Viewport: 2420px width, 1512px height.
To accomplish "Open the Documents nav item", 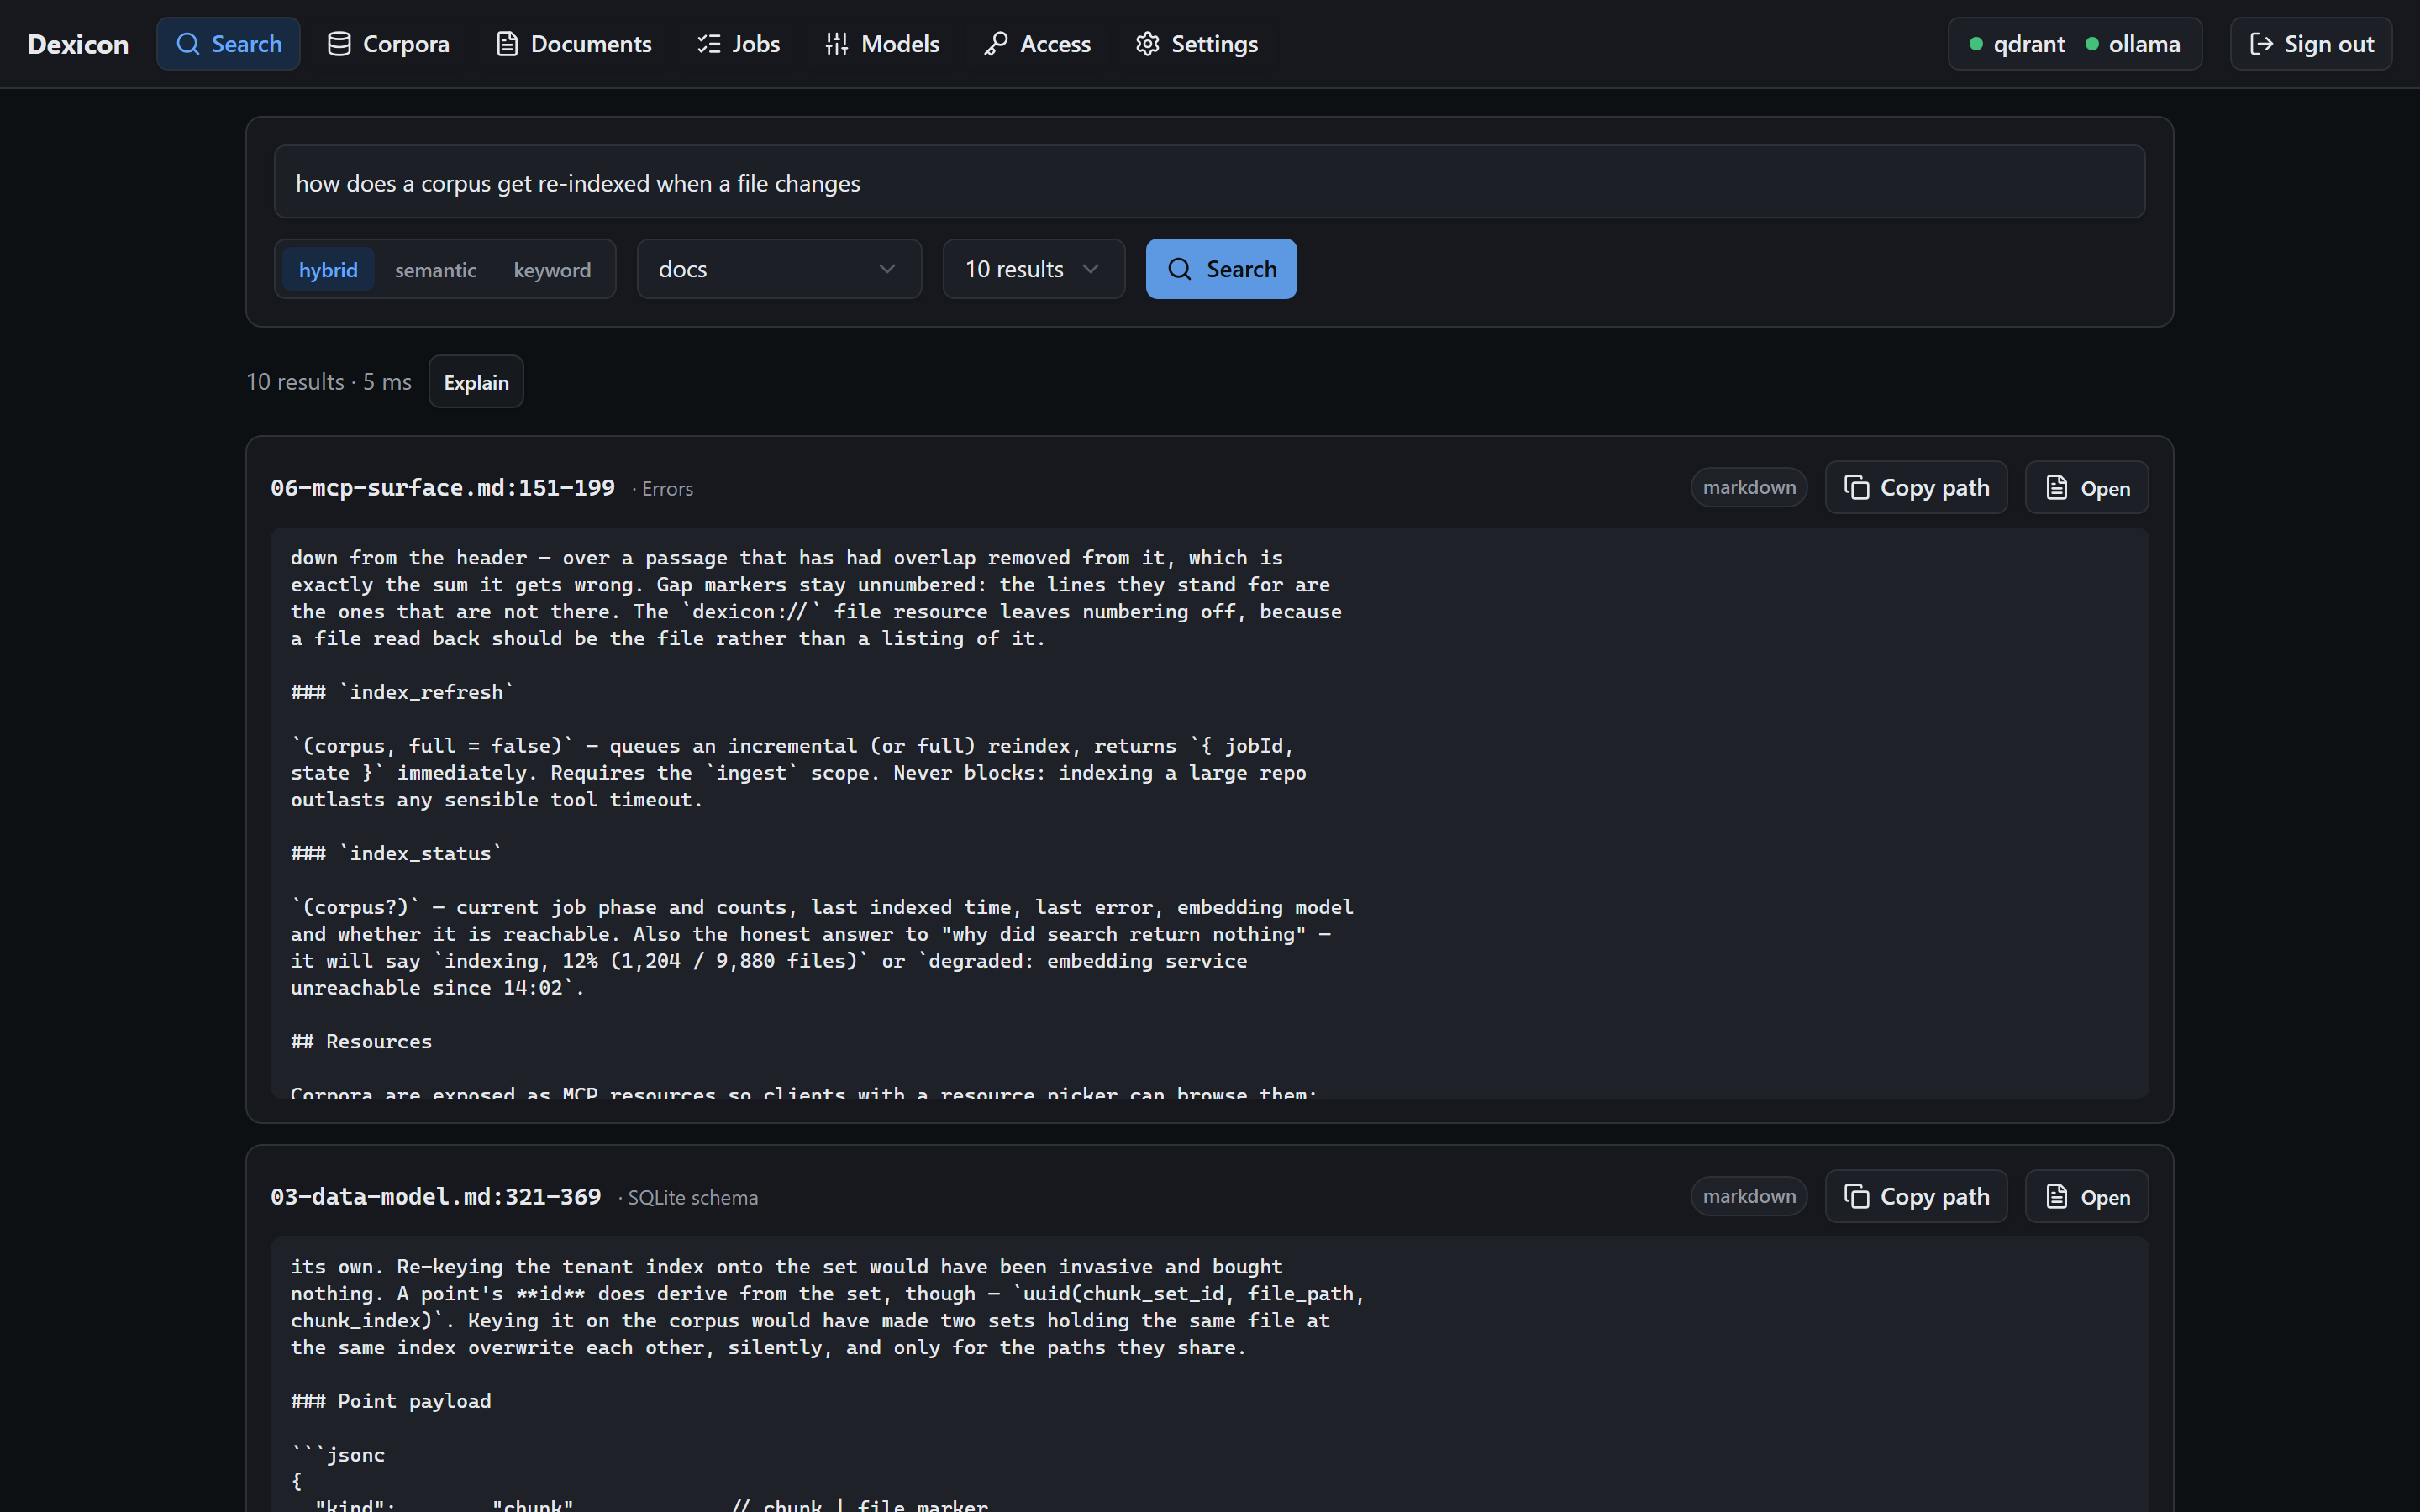I will click(574, 44).
